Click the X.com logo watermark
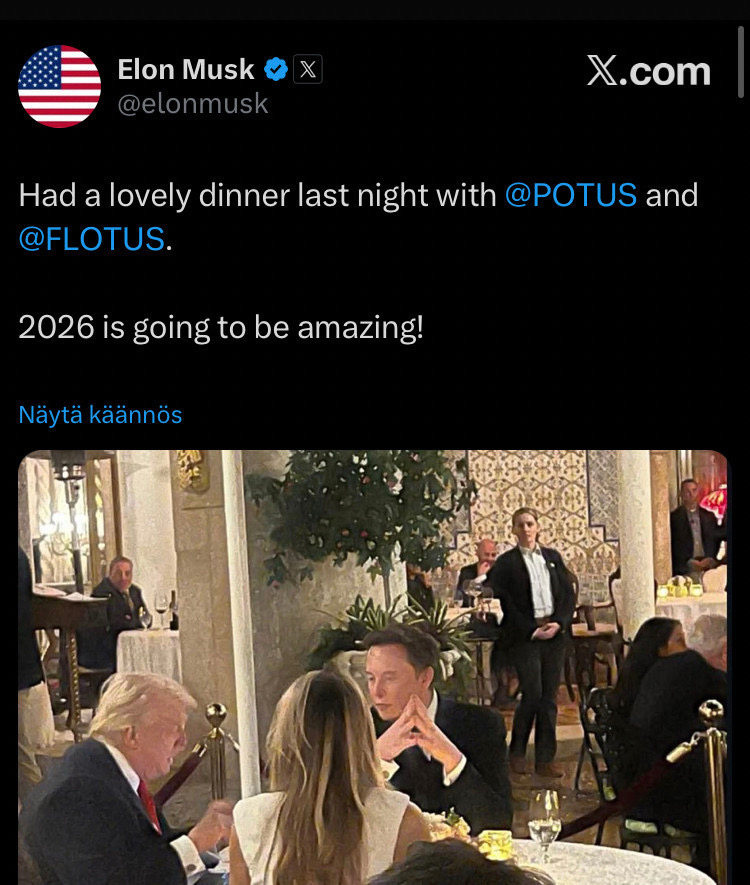The width and height of the screenshot is (750, 885). (x=648, y=71)
